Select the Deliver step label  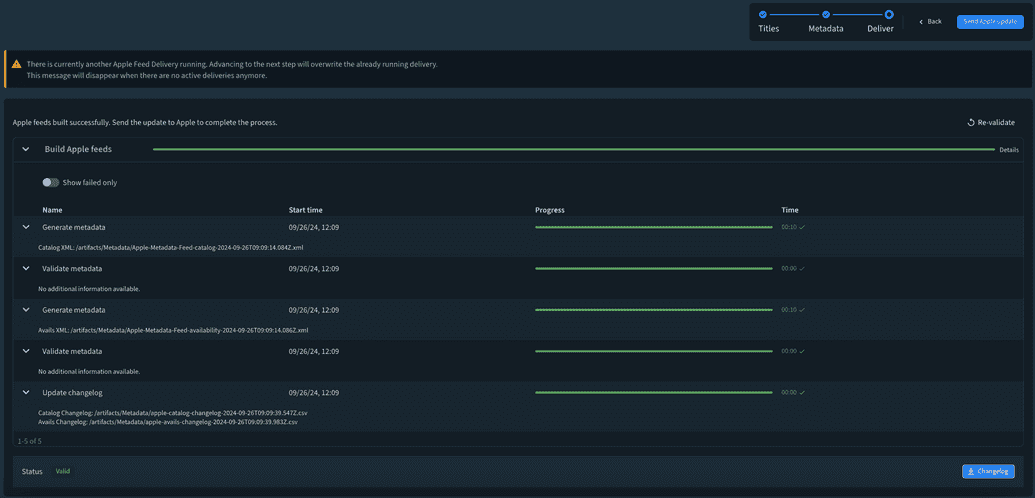(x=881, y=29)
